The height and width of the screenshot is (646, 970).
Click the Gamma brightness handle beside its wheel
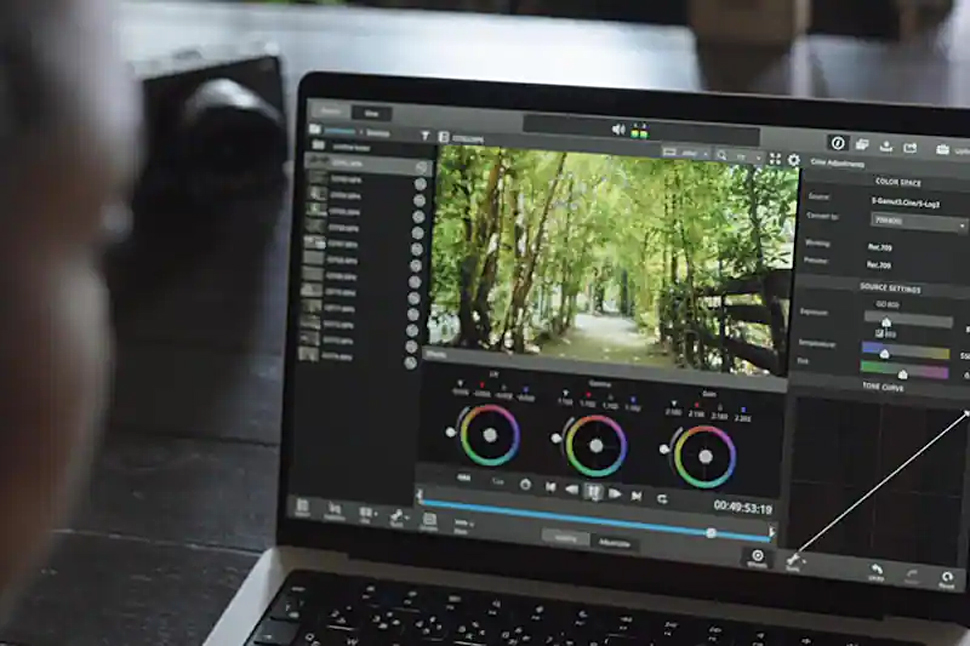coord(556,439)
